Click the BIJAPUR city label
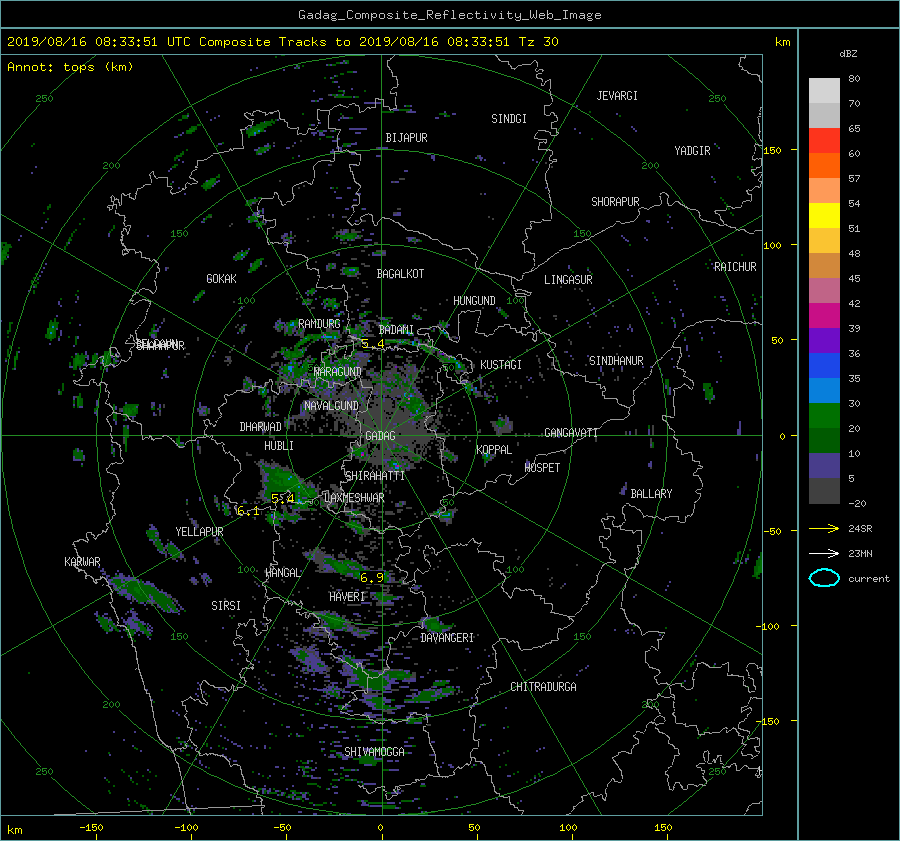 [406, 138]
